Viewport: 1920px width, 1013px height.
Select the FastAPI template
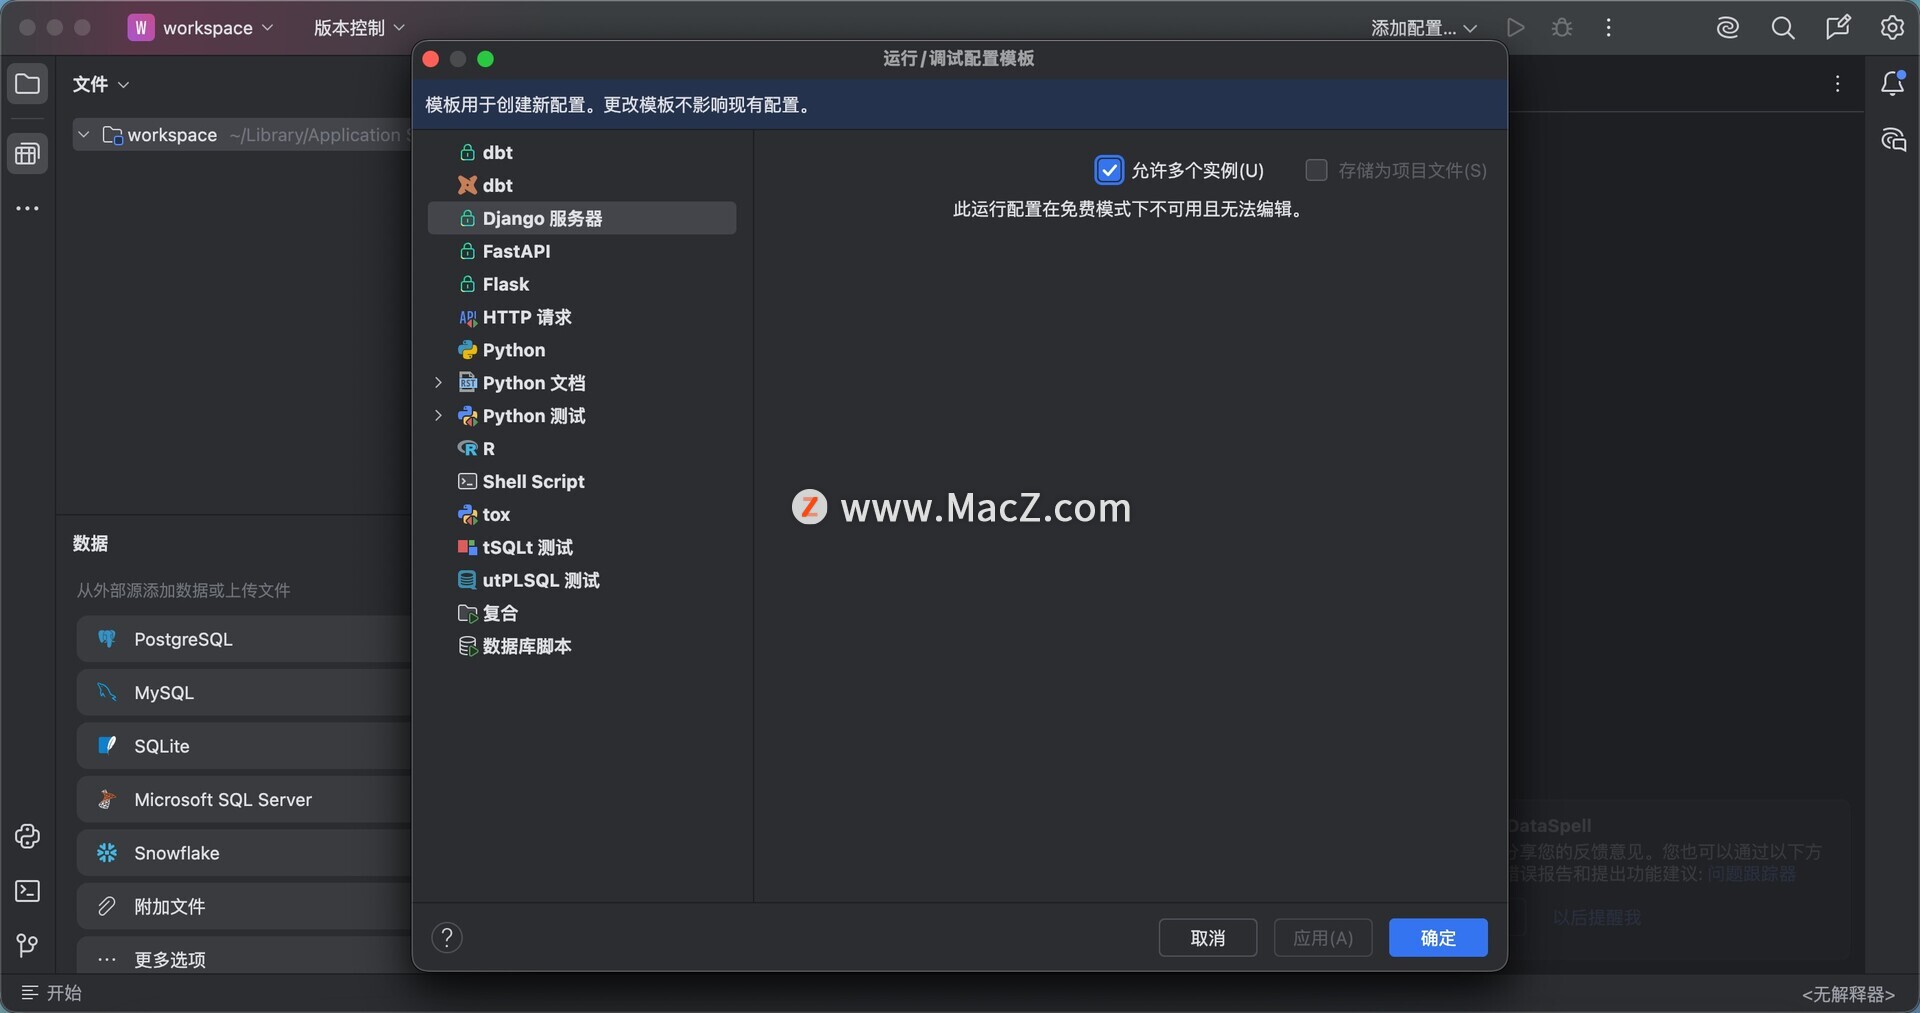[582, 252]
